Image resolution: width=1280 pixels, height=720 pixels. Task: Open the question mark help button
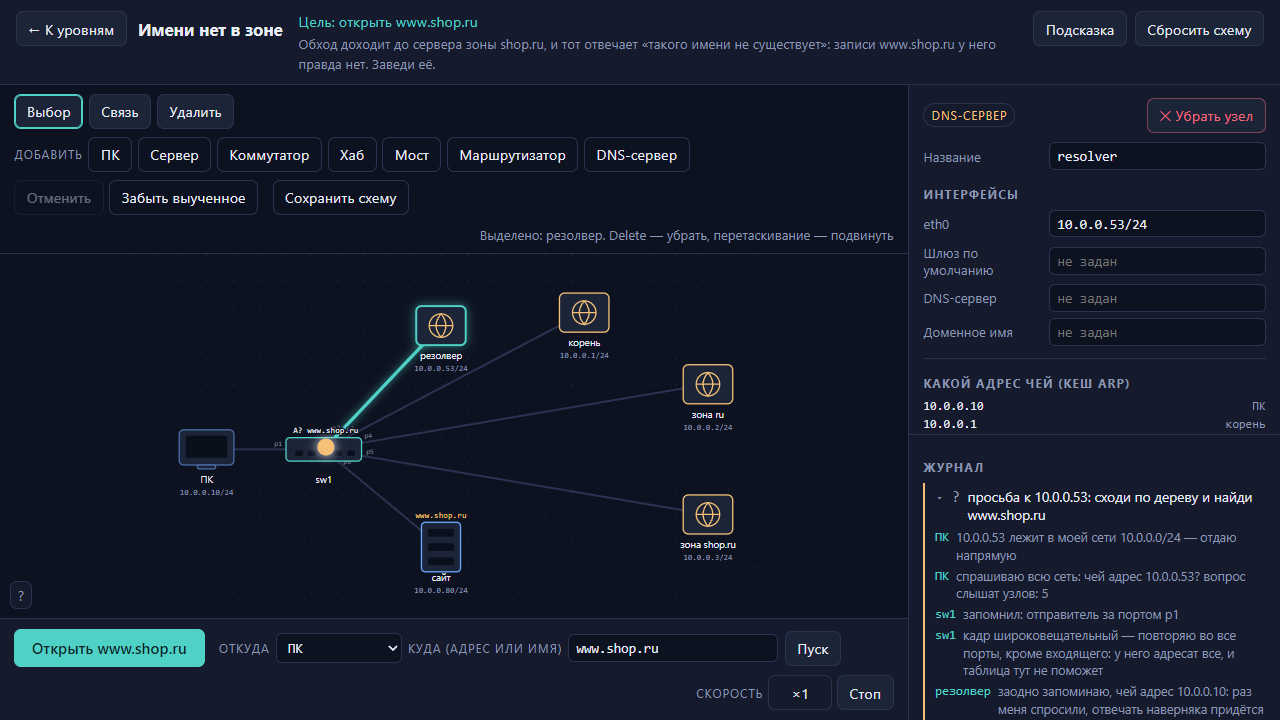pyautogui.click(x=20, y=595)
